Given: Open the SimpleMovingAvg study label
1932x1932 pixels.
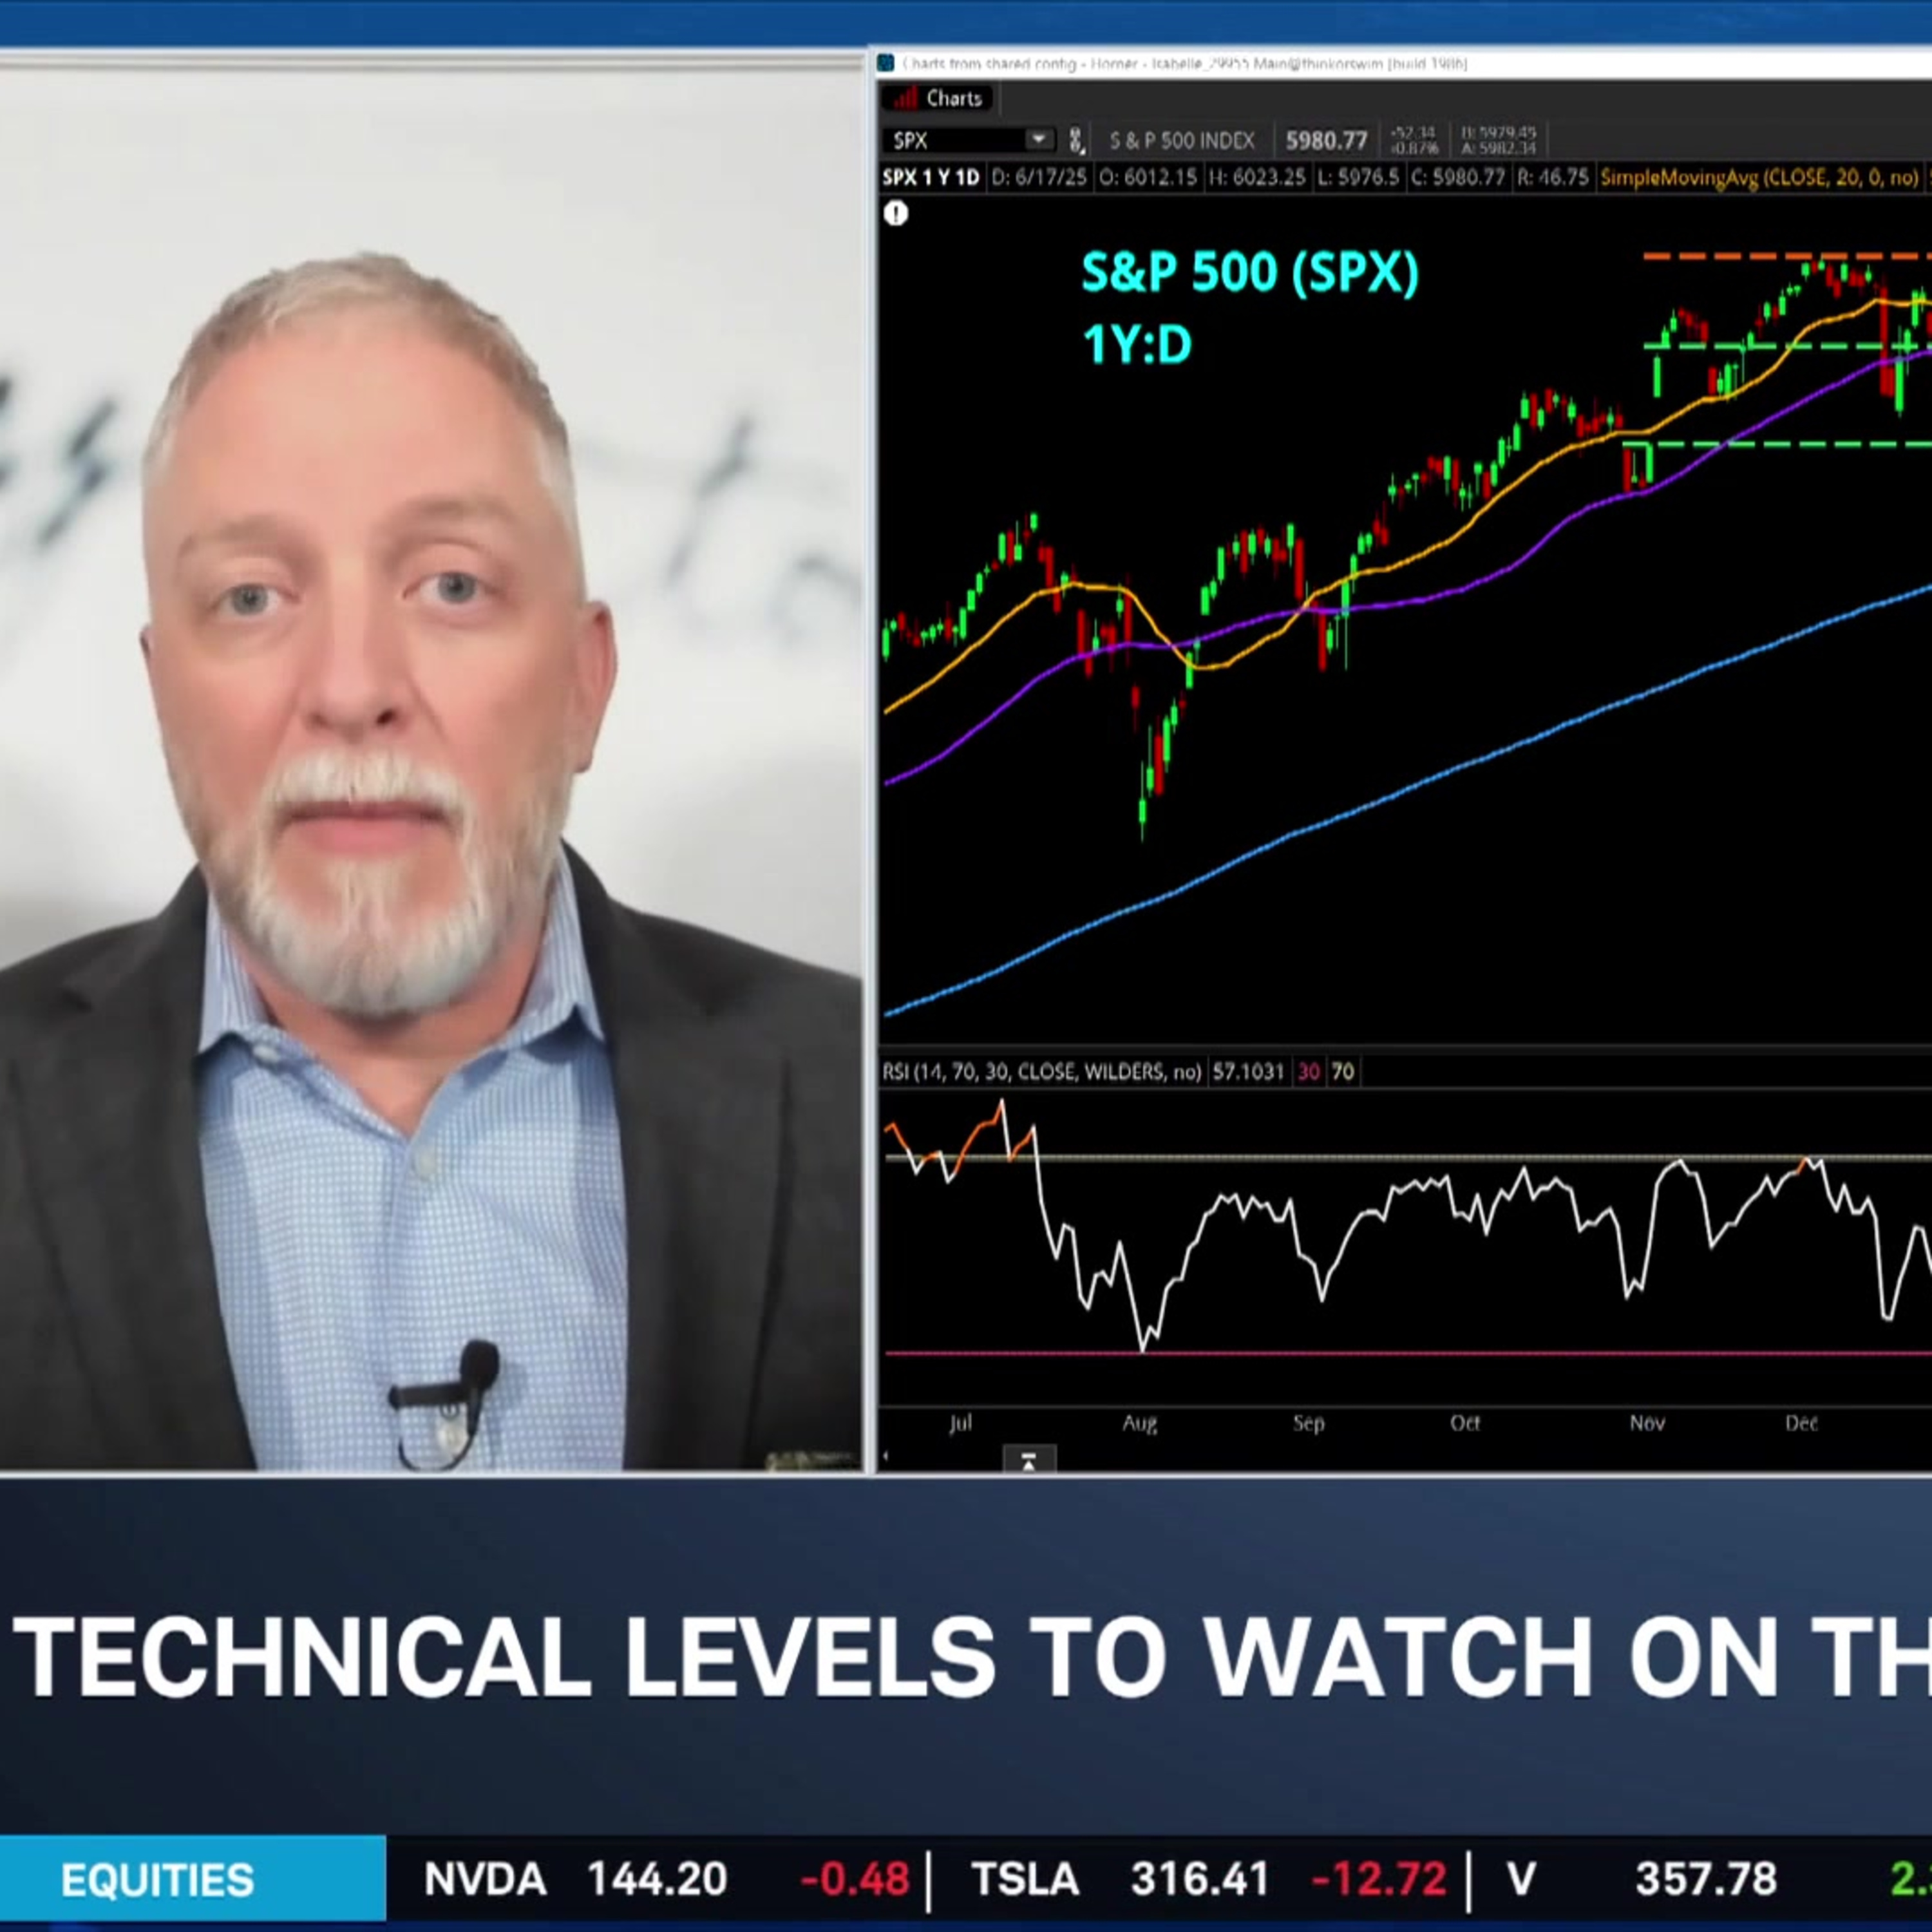Looking at the screenshot, I should (1759, 178).
